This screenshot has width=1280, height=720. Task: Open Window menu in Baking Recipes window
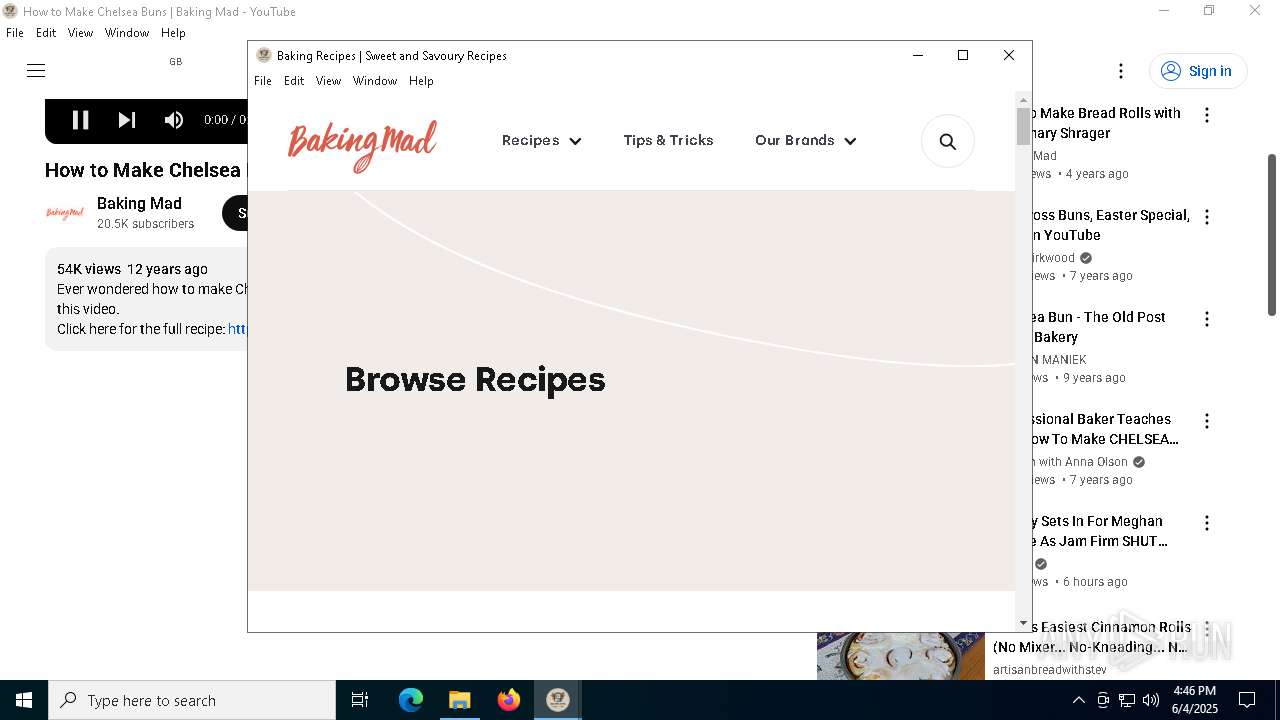click(375, 81)
